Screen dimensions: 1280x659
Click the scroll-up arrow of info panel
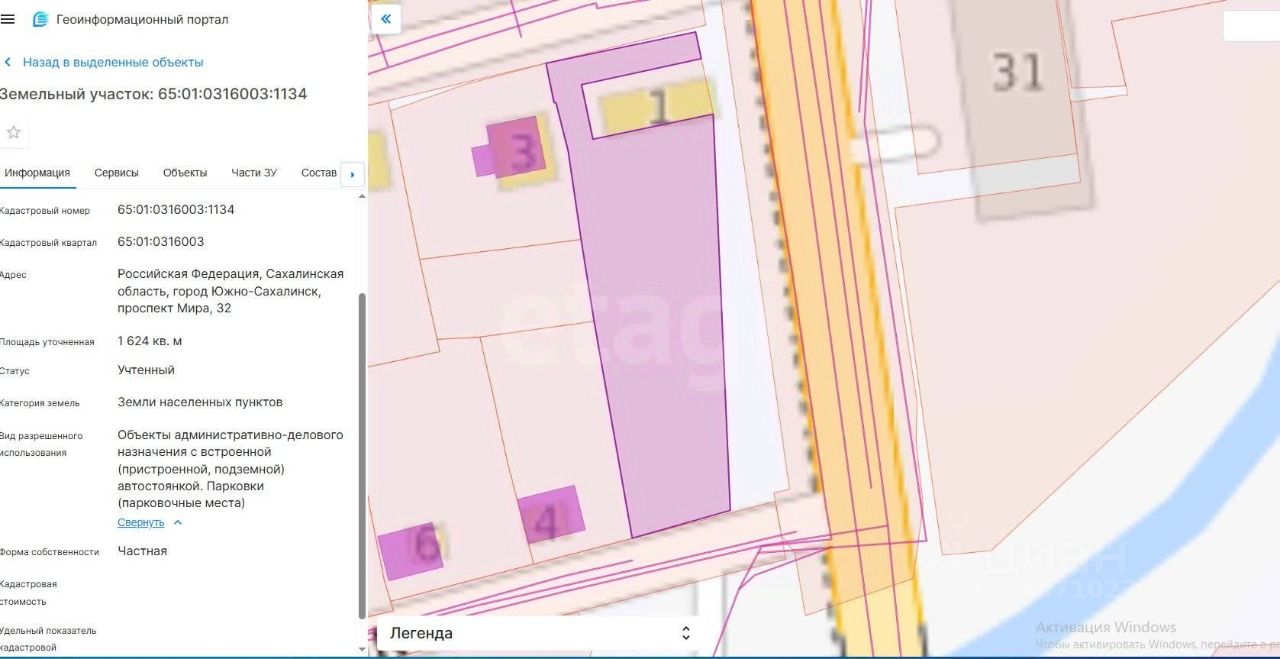point(362,197)
